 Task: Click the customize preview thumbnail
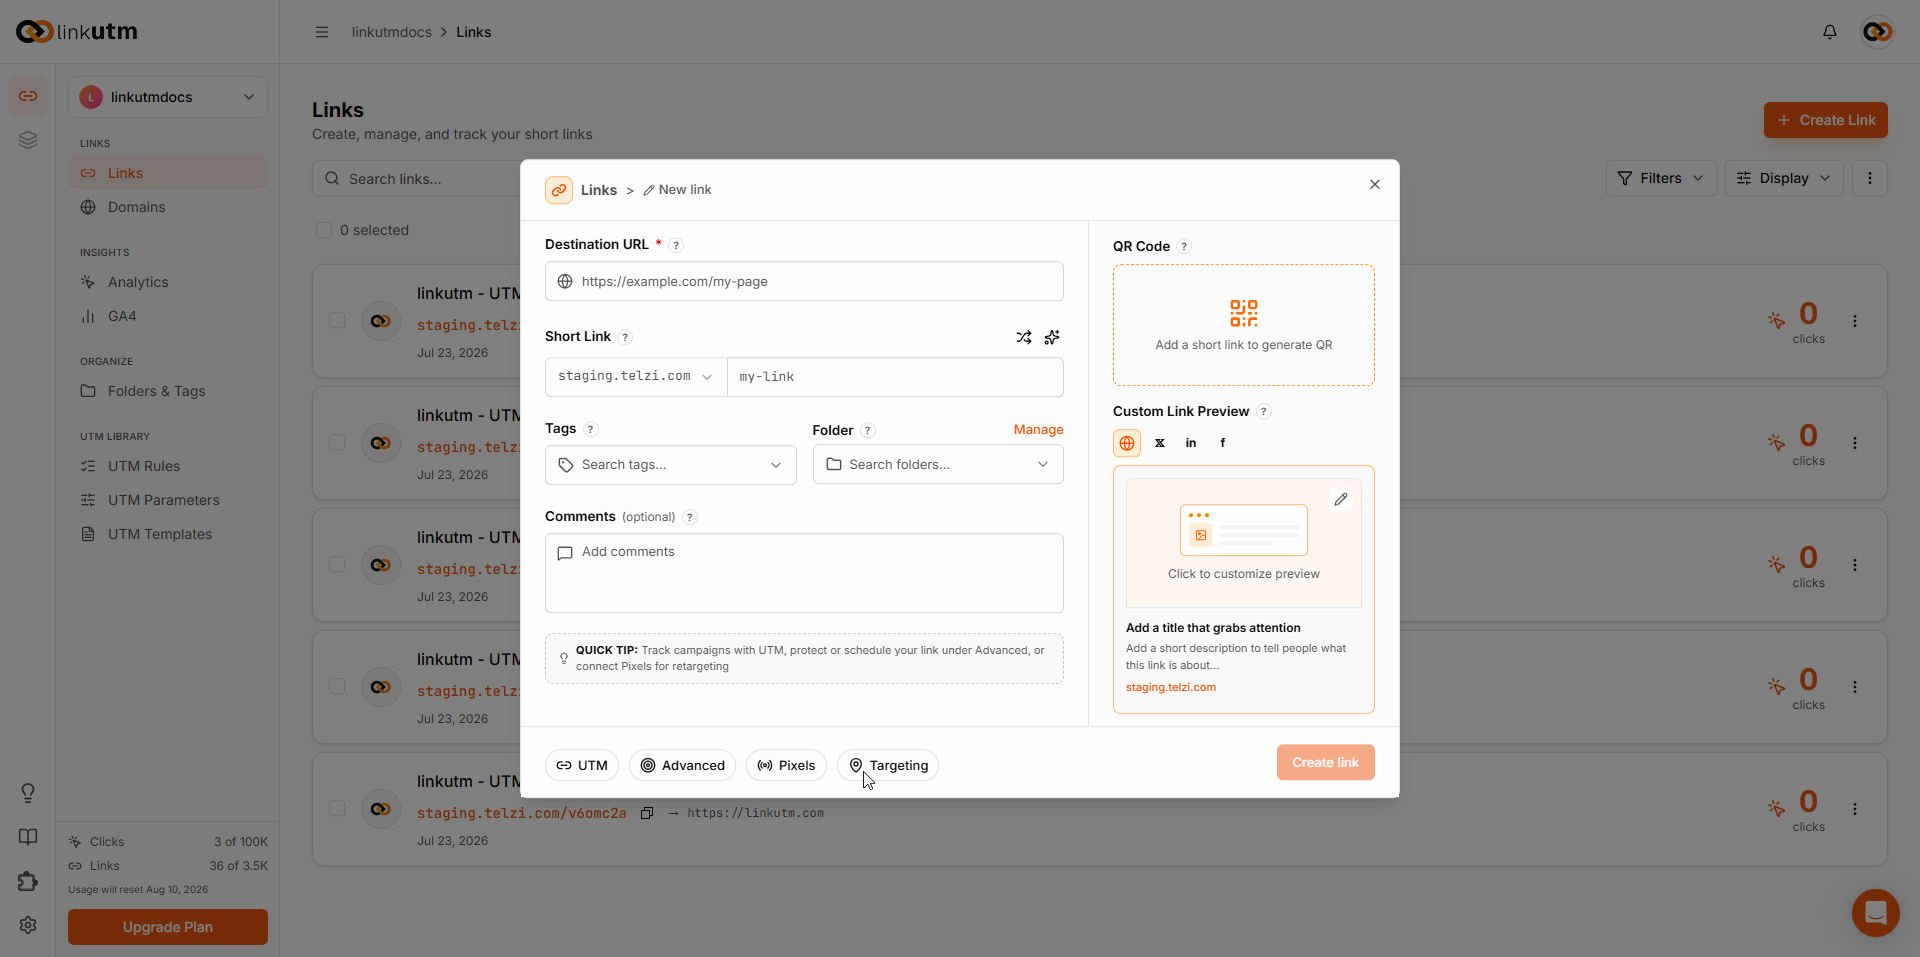pyautogui.click(x=1244, y=543)
